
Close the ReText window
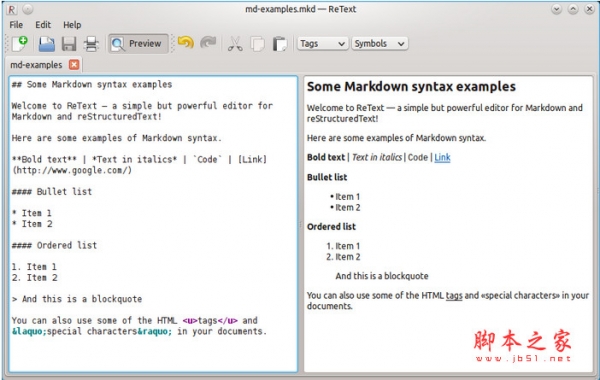pos(589,9)
